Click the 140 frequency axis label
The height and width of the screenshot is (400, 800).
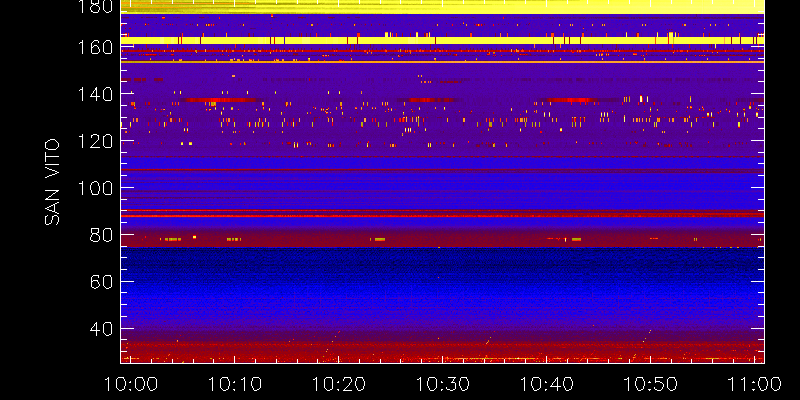click(94, 94)
